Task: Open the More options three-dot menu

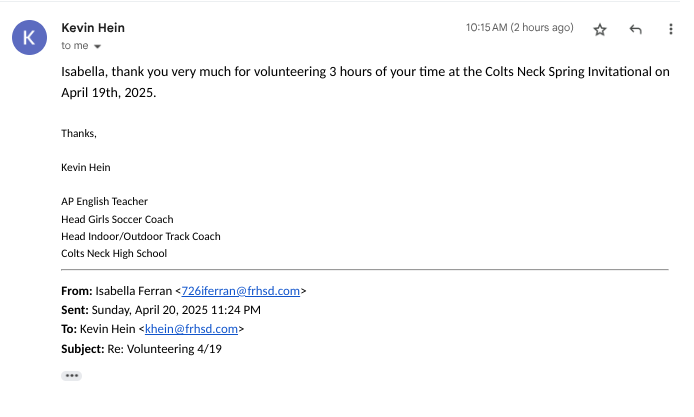Action: (671, 30)
